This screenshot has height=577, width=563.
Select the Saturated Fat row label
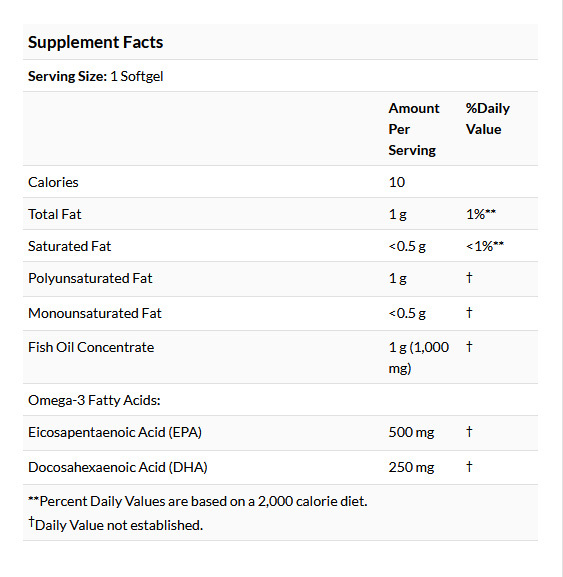[x=70, y=246]
